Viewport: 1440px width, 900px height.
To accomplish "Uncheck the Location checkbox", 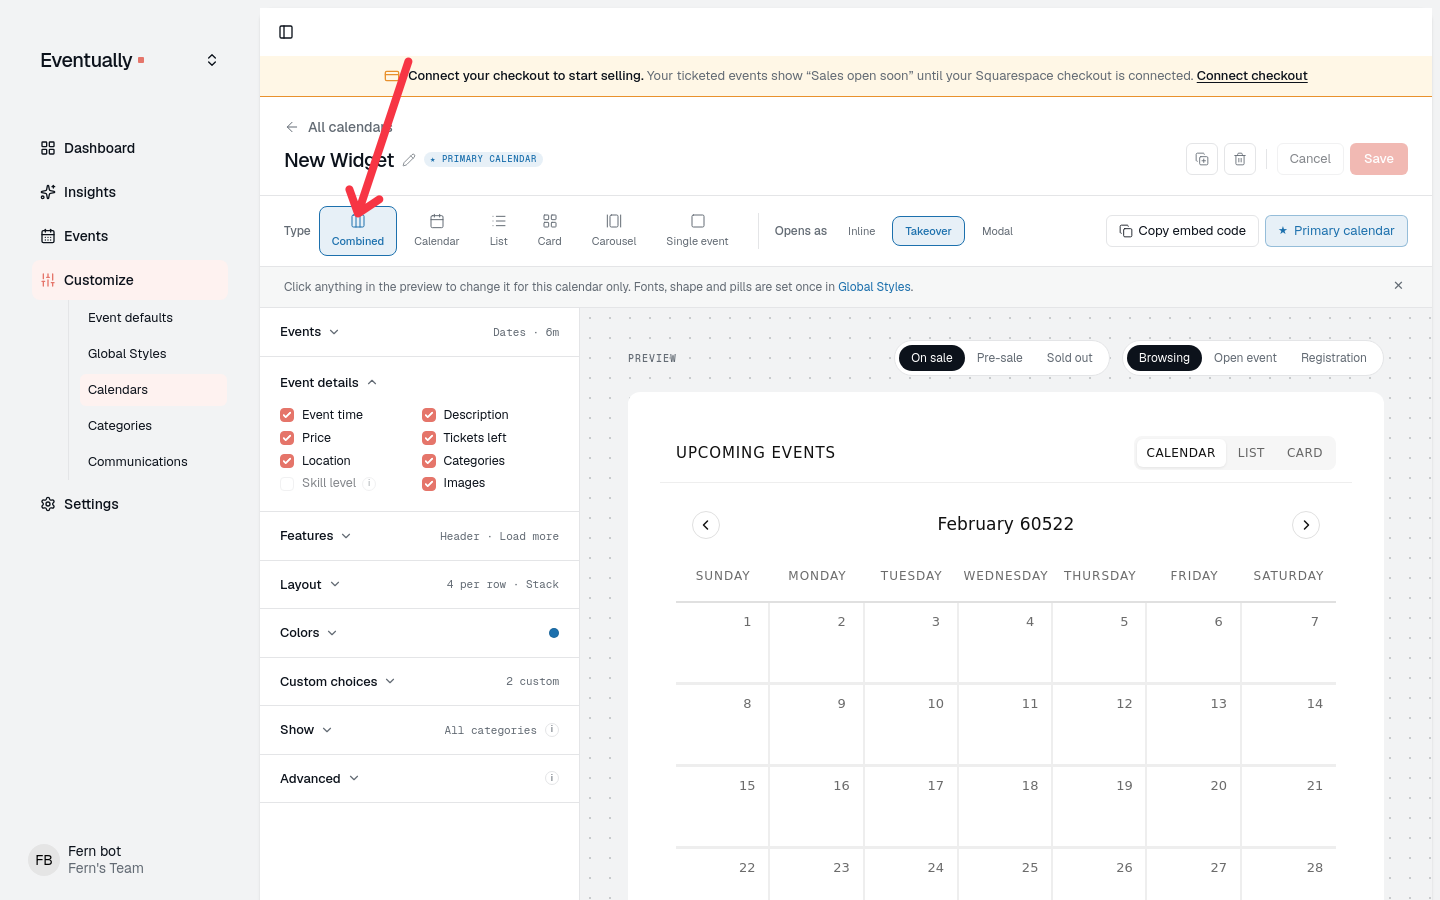I will [x=287, y=461].
